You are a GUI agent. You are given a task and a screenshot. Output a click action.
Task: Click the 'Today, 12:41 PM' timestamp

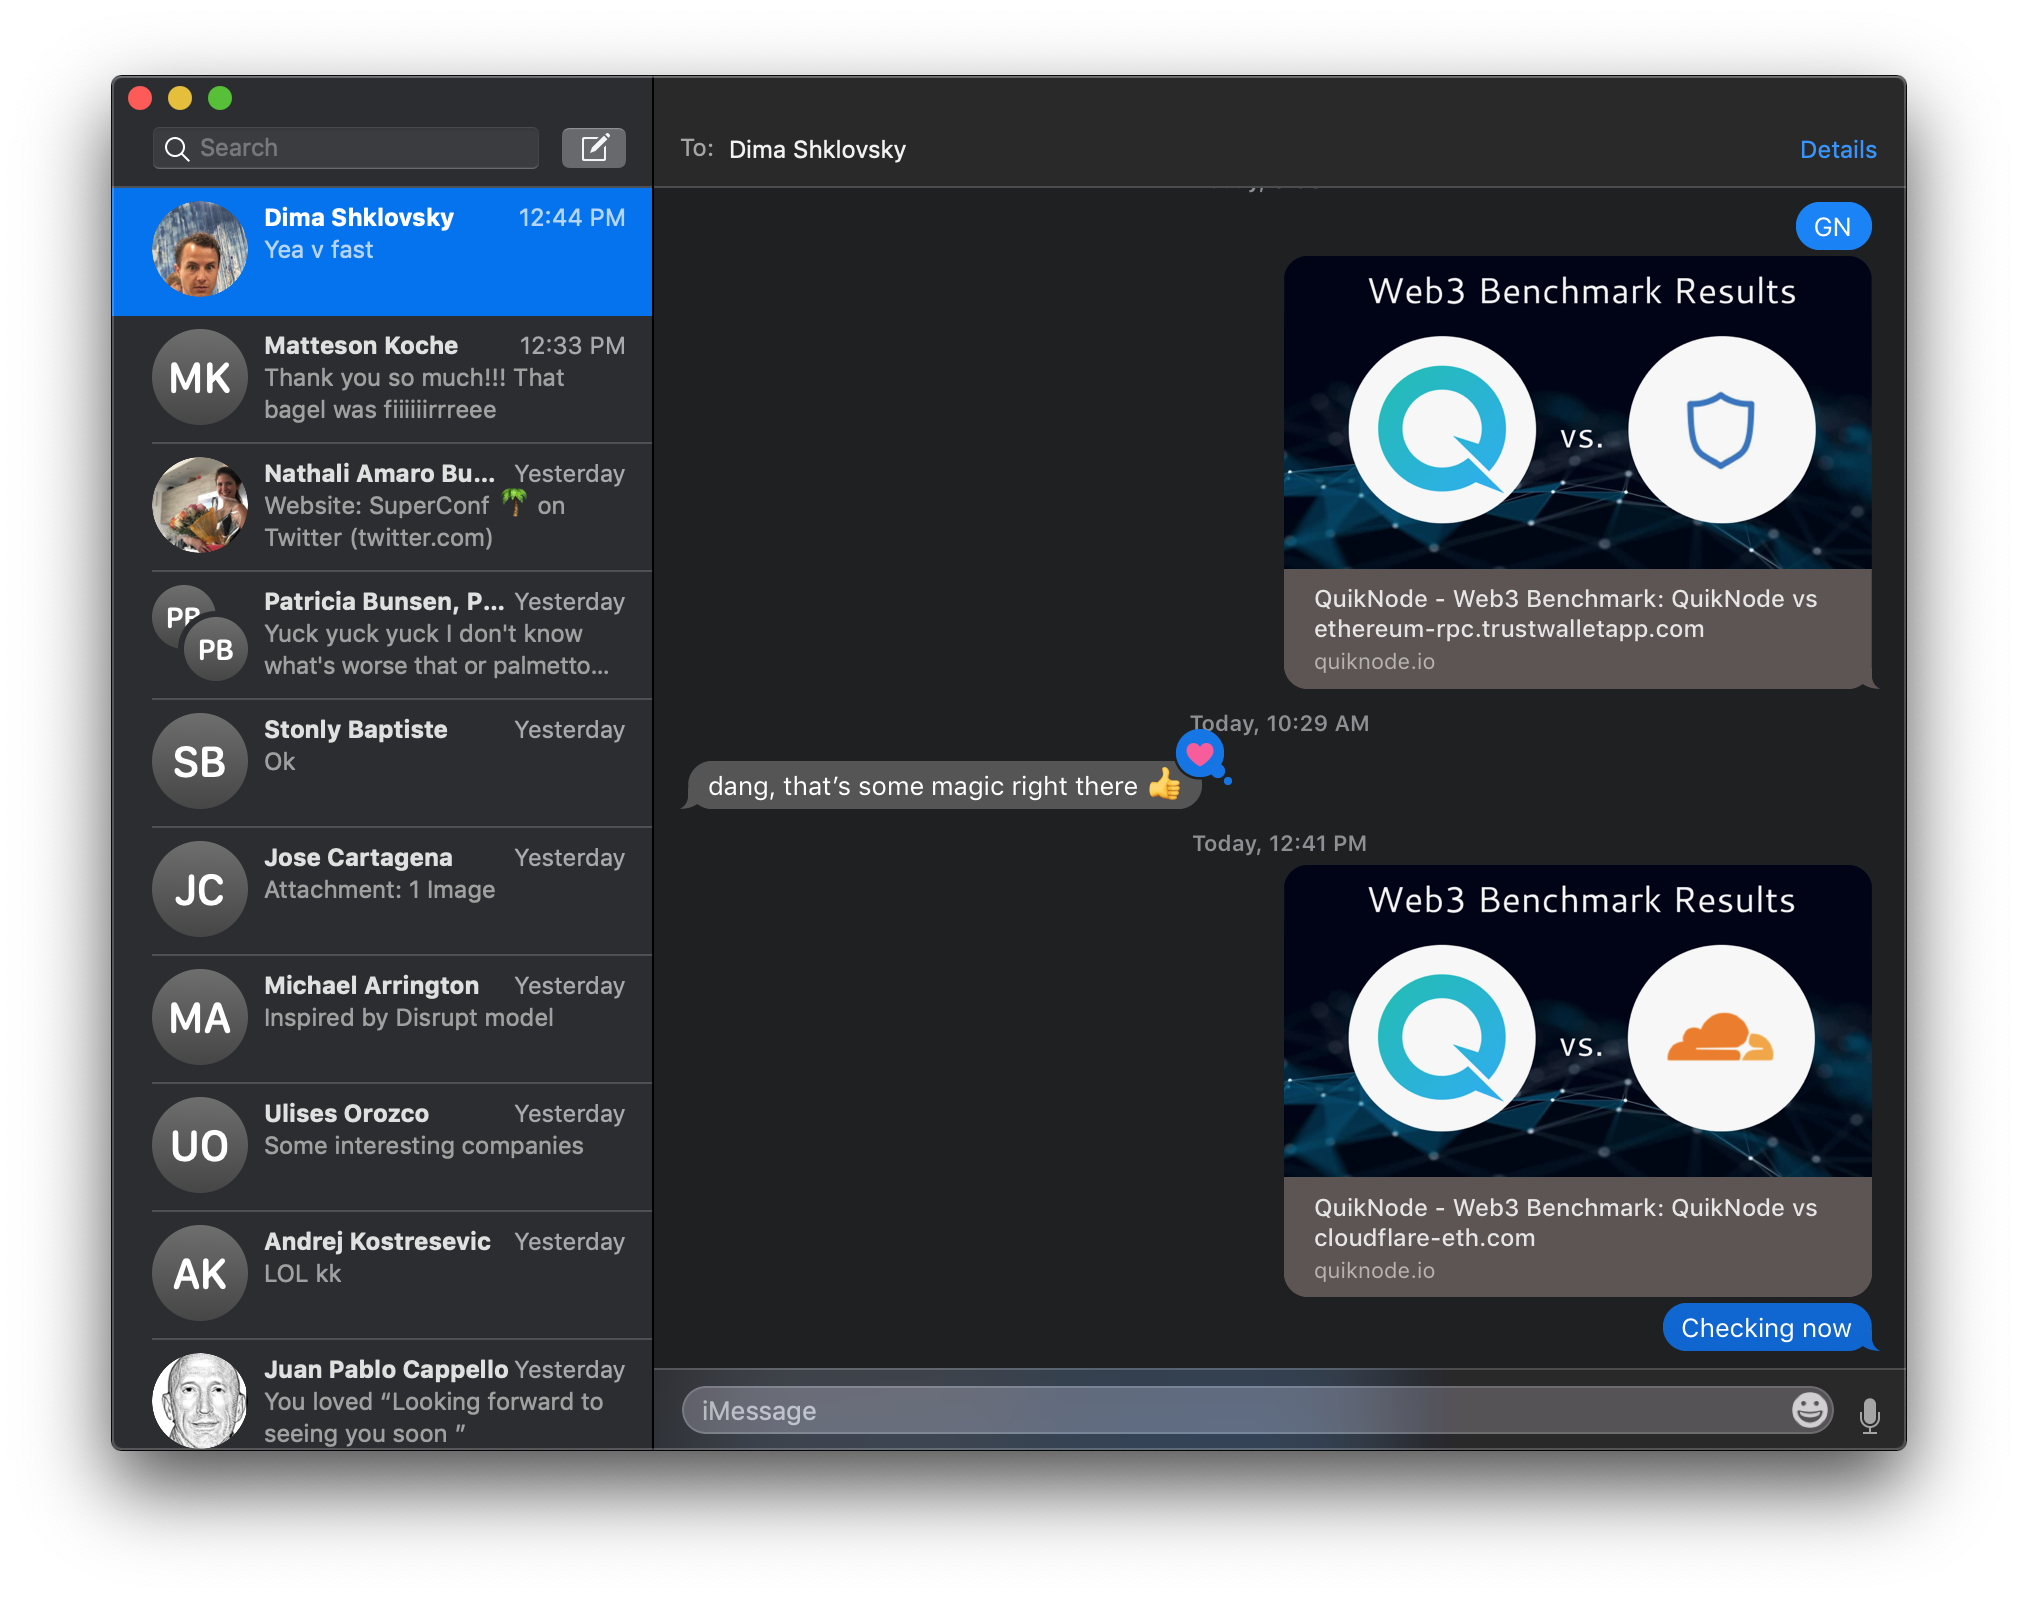click(1279, 843)
